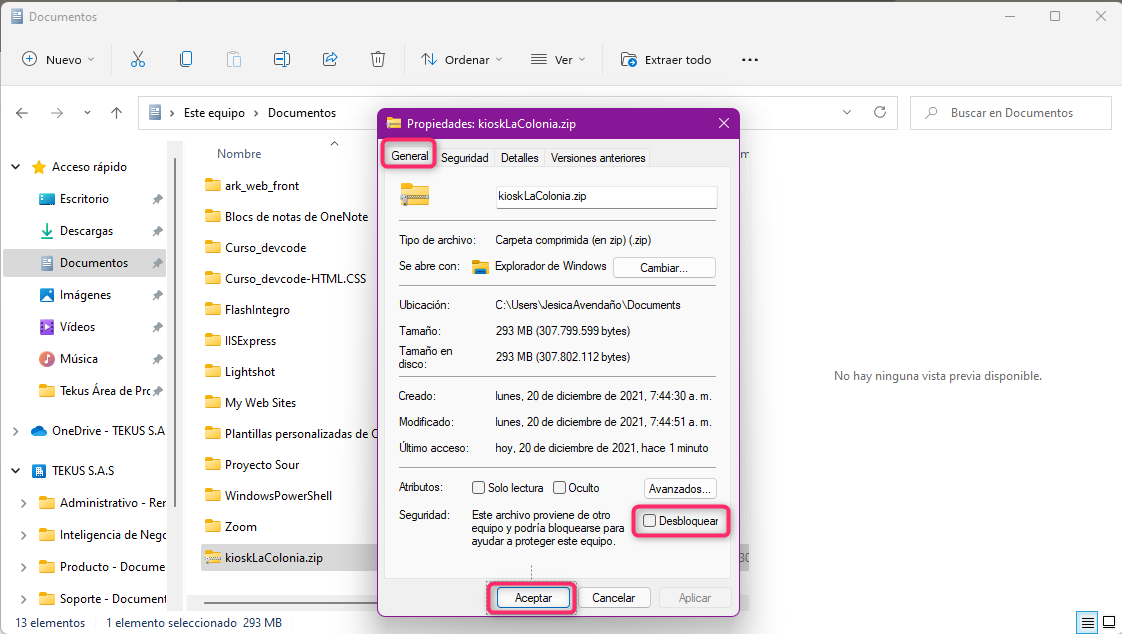The height and width of the screenshot is (634, 1122).
Task: Toggle the Oculto attribute checkbox
Action: pyautogui.click(x=560, y=488)
